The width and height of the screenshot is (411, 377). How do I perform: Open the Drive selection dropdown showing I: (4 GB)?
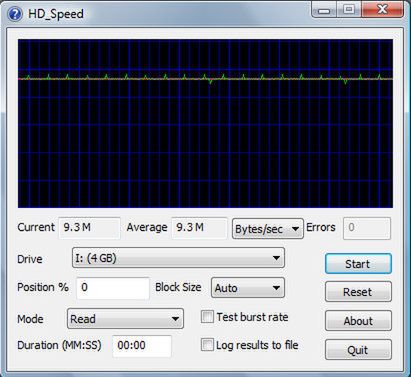[x=178, y=258]
